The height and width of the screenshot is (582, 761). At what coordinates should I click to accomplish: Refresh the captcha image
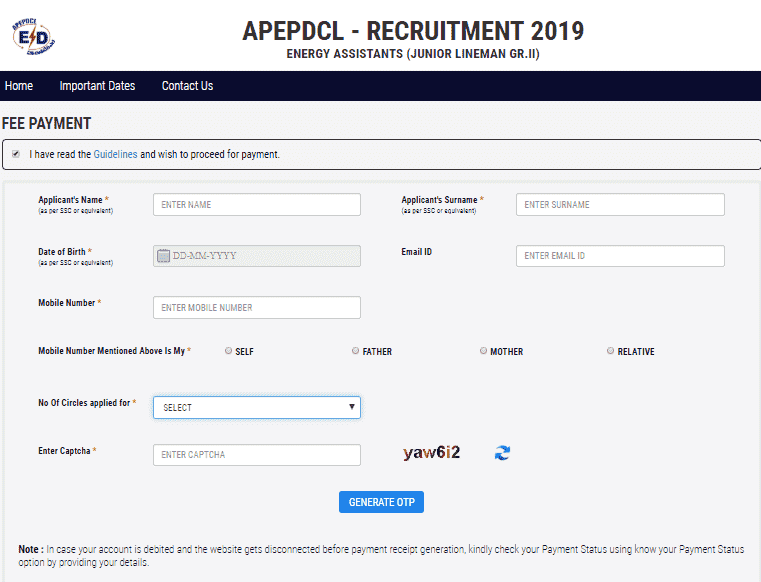[x=502, y=452]
